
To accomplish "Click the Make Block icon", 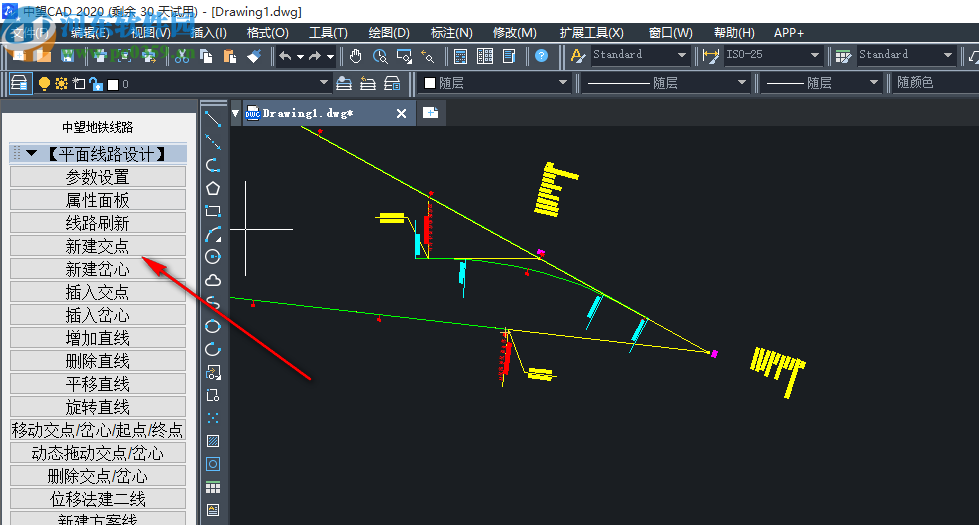I will 213,395.
